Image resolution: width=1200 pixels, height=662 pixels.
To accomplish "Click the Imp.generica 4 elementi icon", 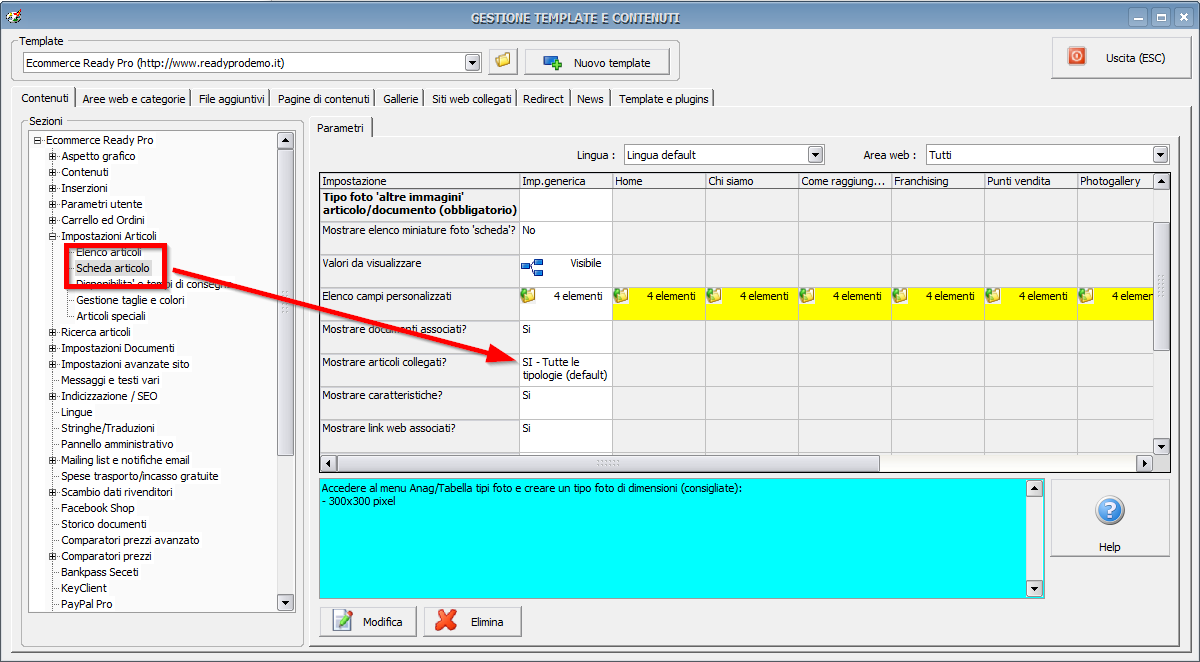I will (528, 296).
